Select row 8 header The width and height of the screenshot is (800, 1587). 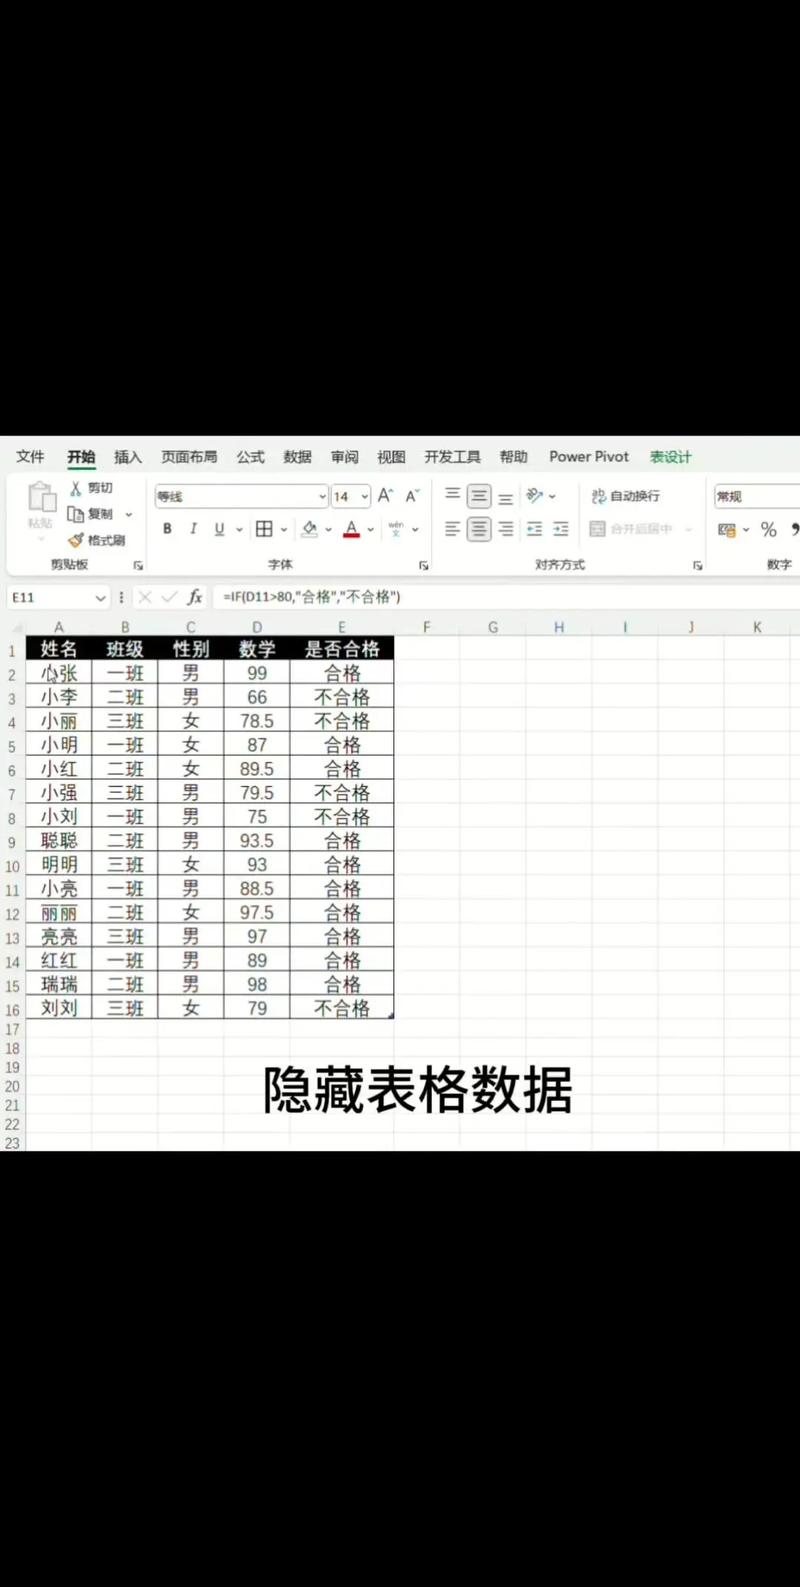[x=12, y=818]
